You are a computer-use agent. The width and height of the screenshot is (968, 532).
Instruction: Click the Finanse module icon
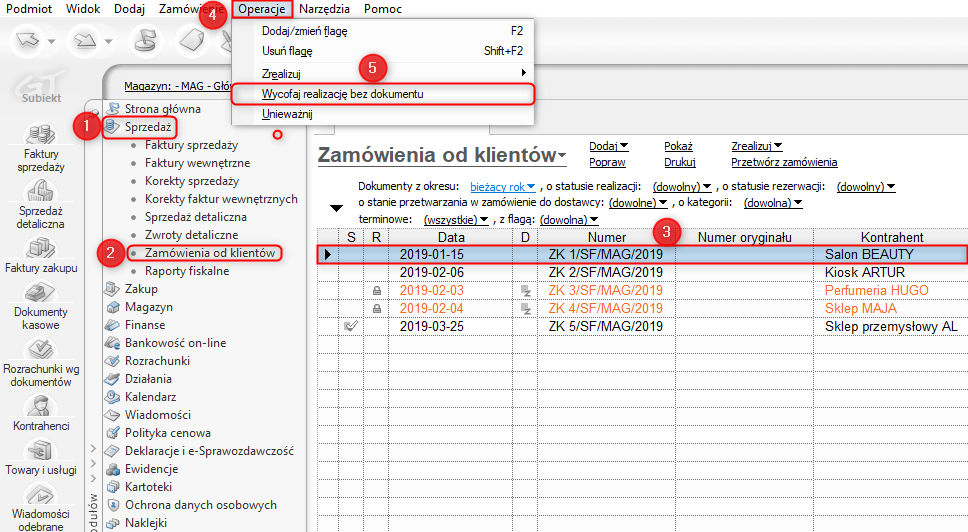(x=112, y=325)
